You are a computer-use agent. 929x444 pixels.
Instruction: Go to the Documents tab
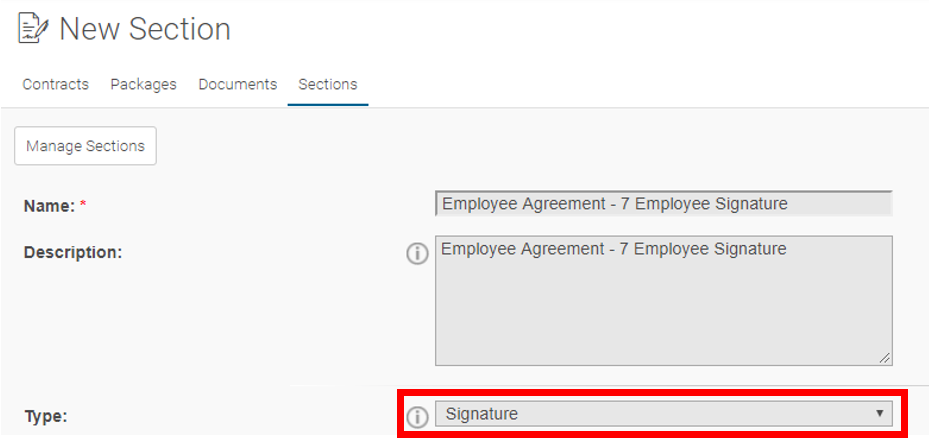point(238,85)
